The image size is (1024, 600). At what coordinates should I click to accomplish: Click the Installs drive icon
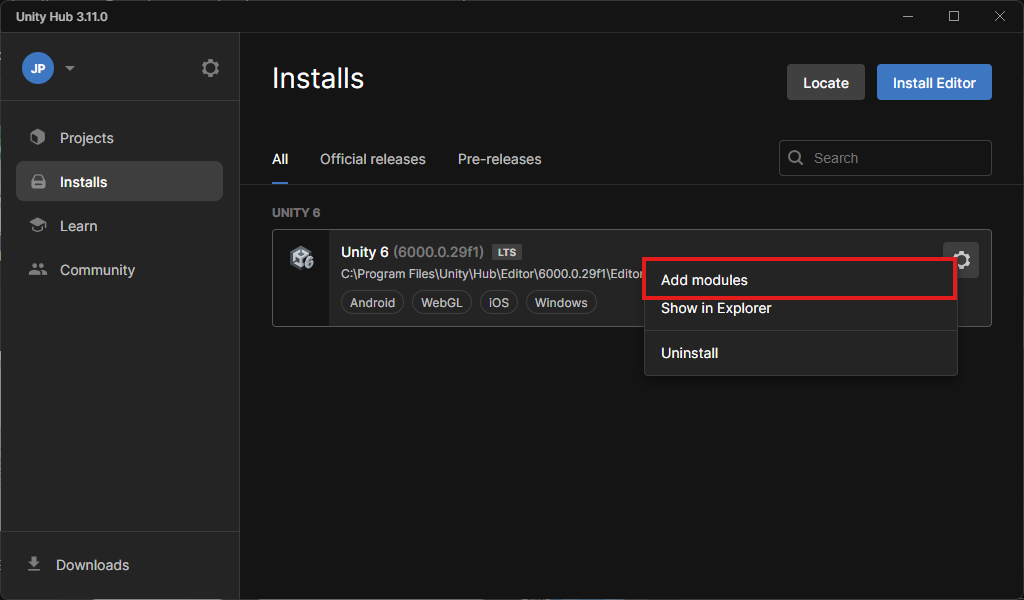pyautogui.click(x=38, y=182)
